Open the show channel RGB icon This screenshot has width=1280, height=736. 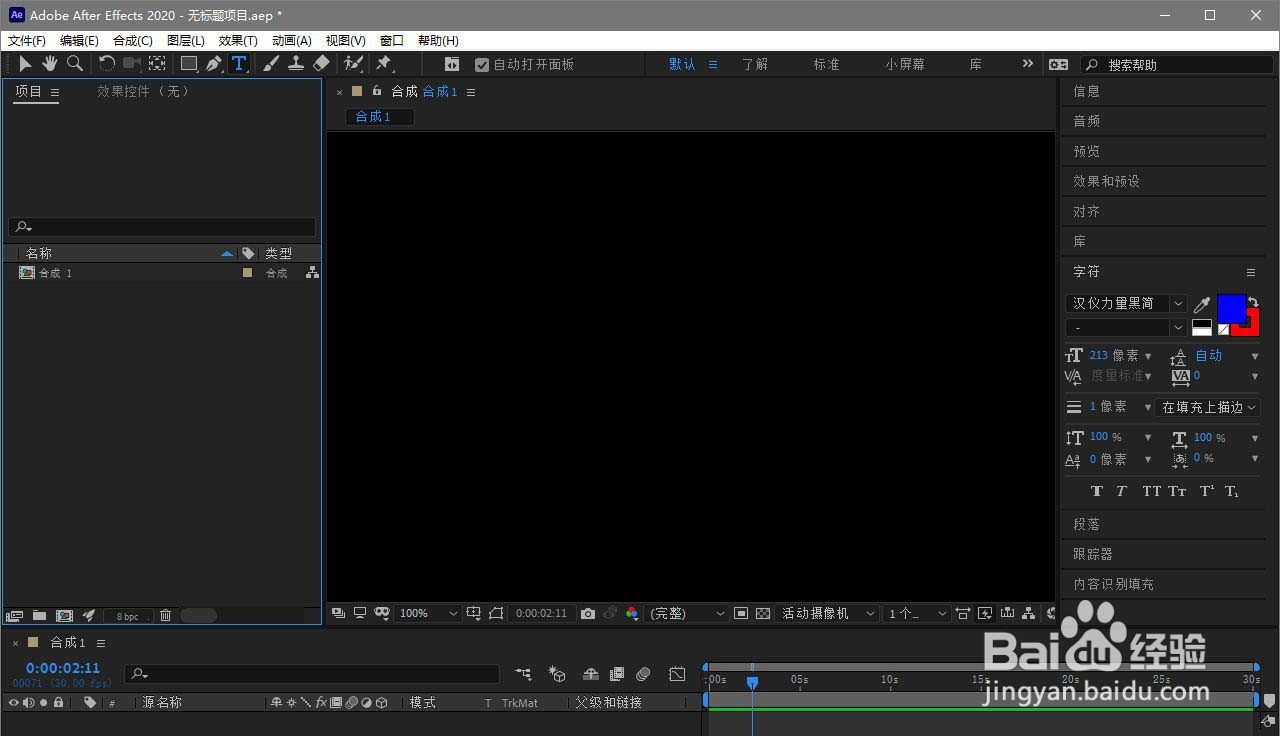coord(632,613)
